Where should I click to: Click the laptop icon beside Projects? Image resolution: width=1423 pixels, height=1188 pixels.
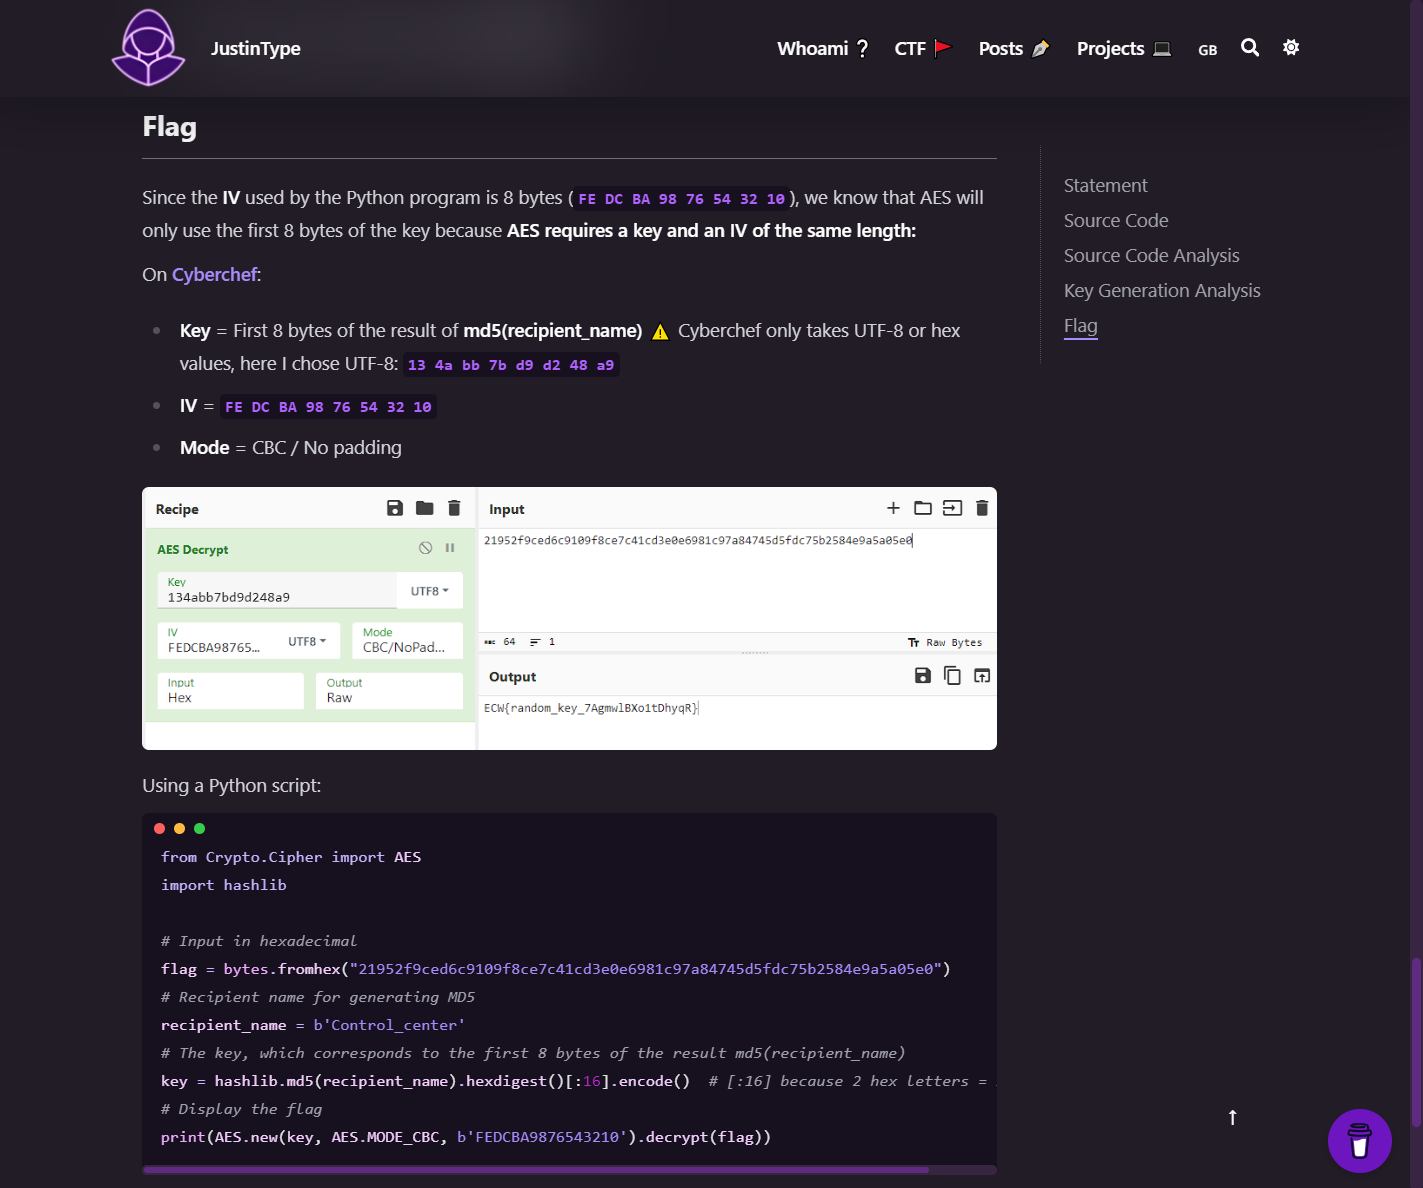pyautogui.click(x=1162, y=48)
